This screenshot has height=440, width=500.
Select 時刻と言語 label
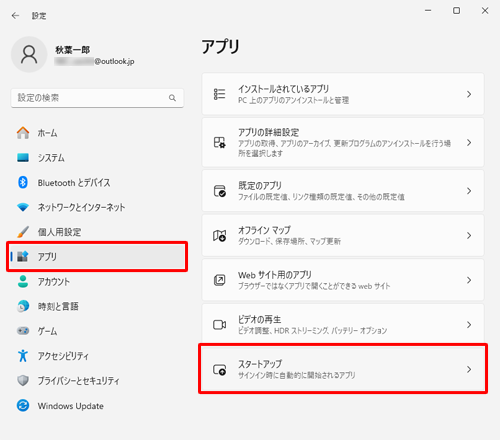point(58,306)
